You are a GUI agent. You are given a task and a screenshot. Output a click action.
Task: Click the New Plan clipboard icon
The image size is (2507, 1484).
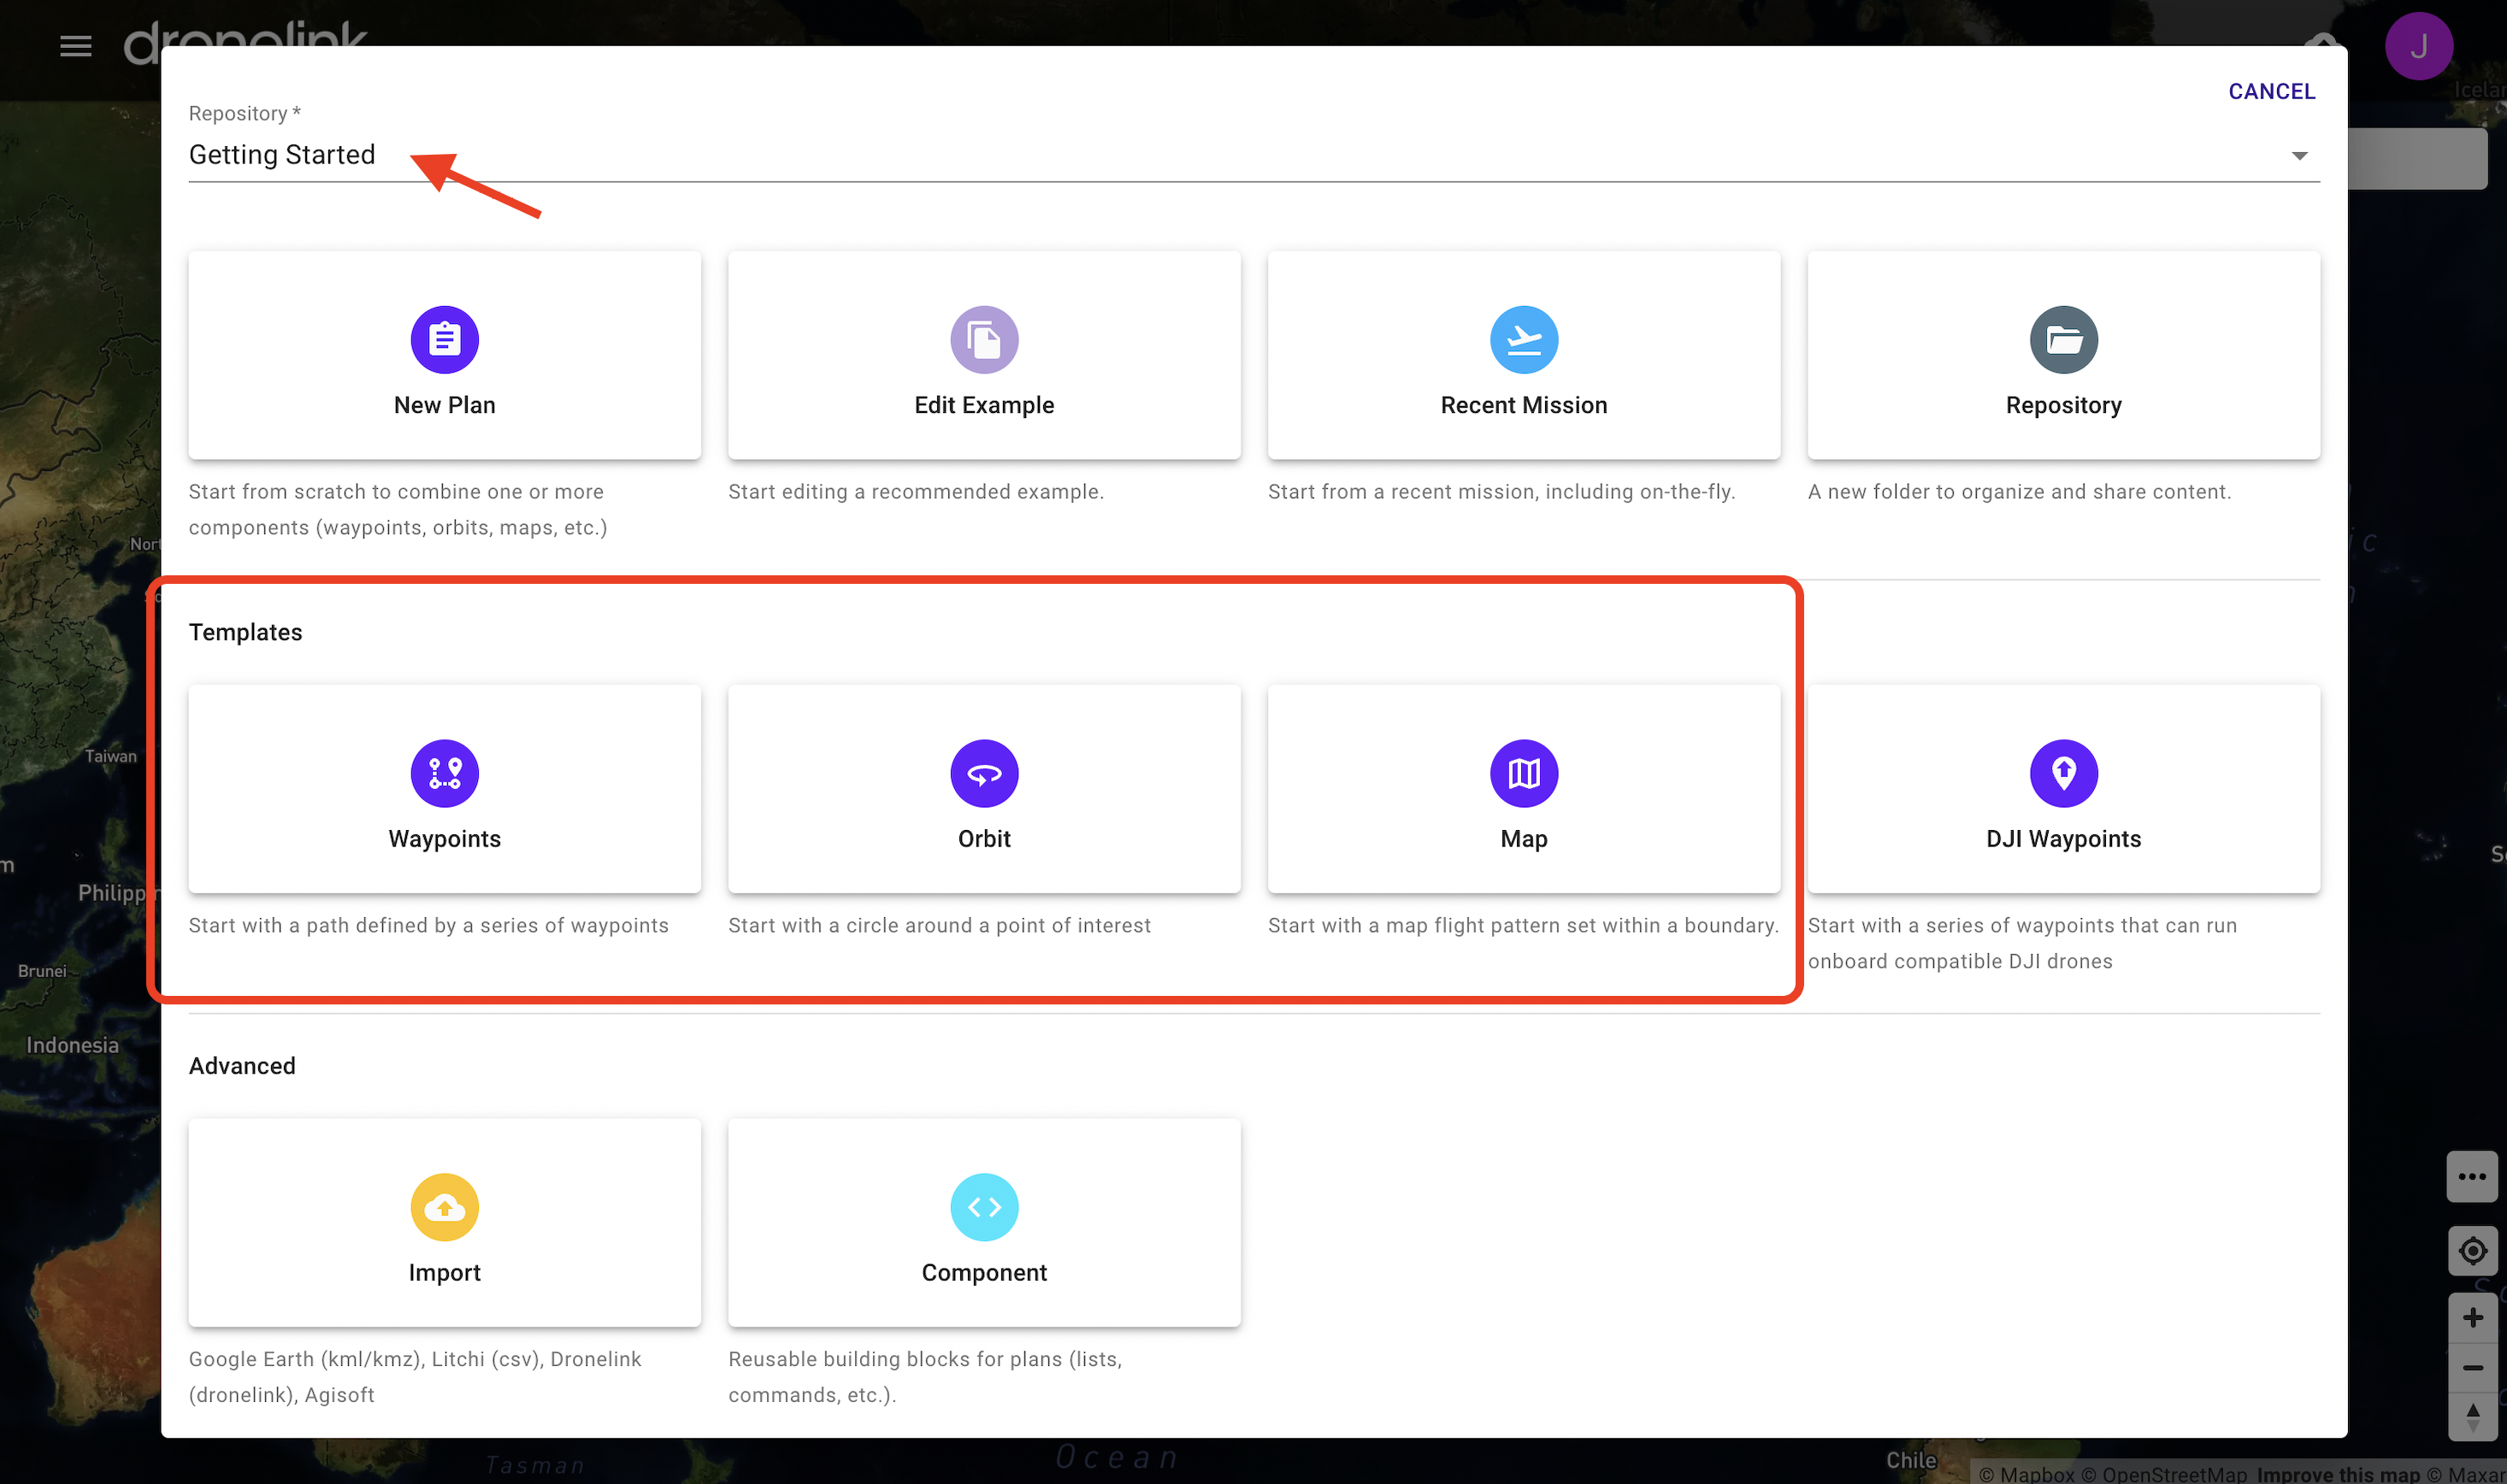click(x=444, y=339)
